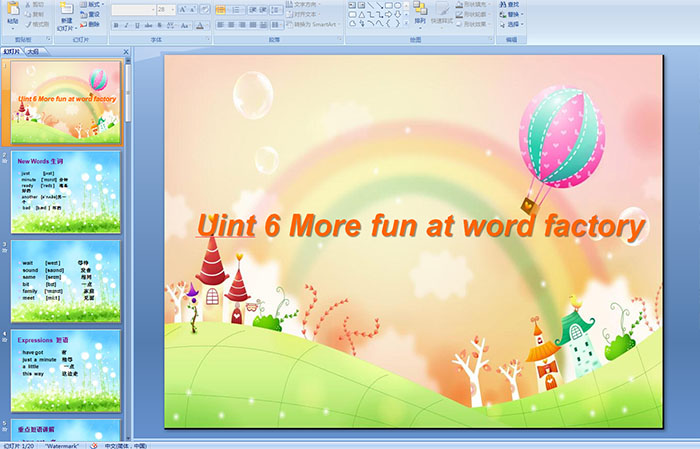Insert a horizontal text box shape
The image size is (700, 449).
pyautogui.click(x=352, y=5)
